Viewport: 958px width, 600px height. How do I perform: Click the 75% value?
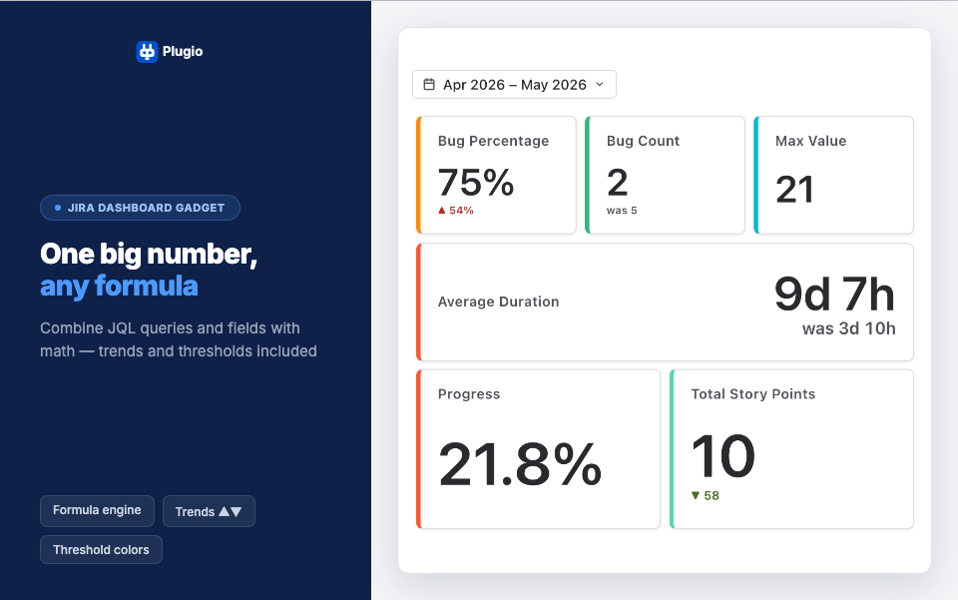click(x=476, y=183)
